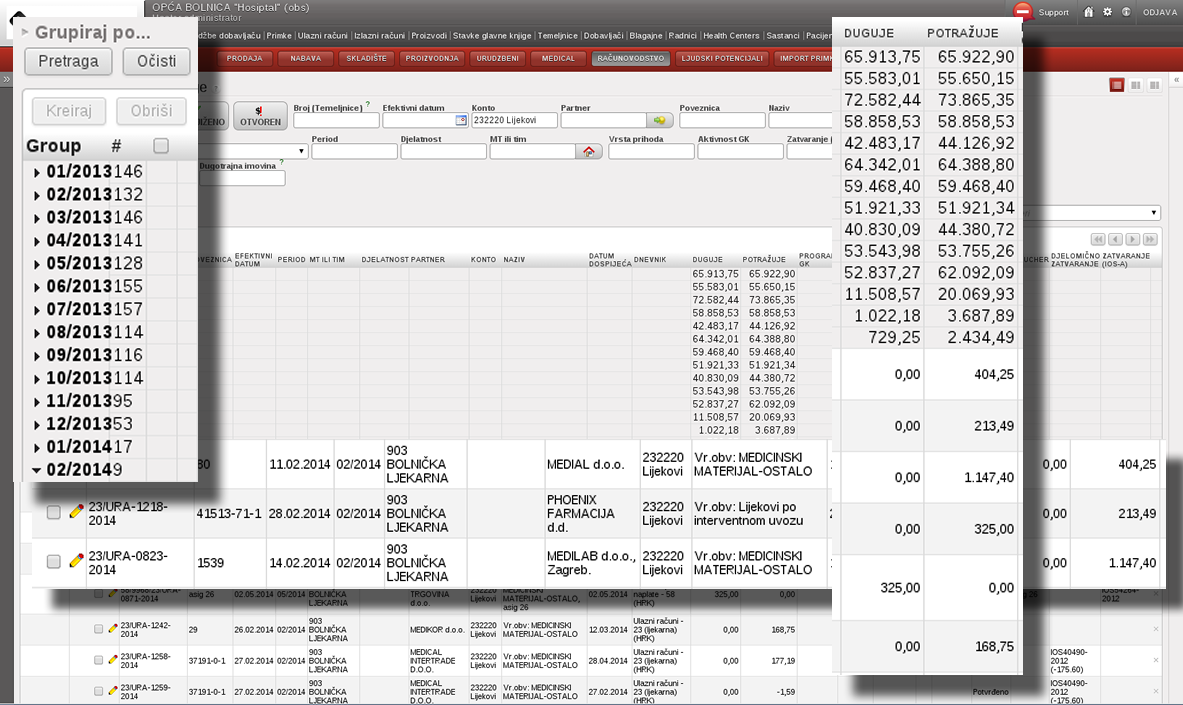1183x705 pixels.
Task: Switch to SKLADIŠTE tab
Action: point(366,58)
